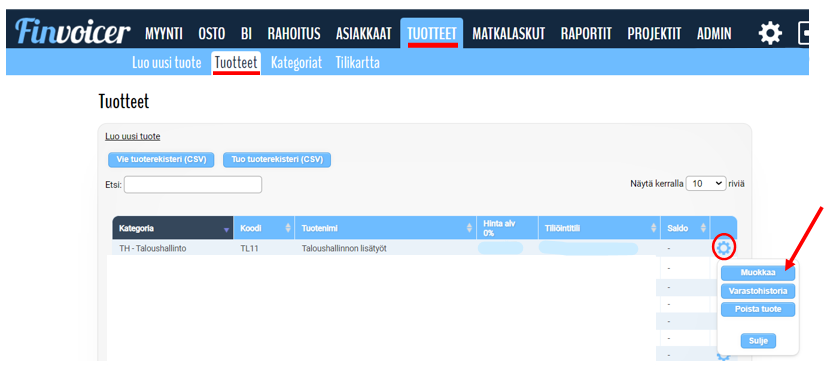Sort by Saldo column sort arrows
The width and height of the screenshot is (830, 376).
pyautogui.click(x=703, y=228)
